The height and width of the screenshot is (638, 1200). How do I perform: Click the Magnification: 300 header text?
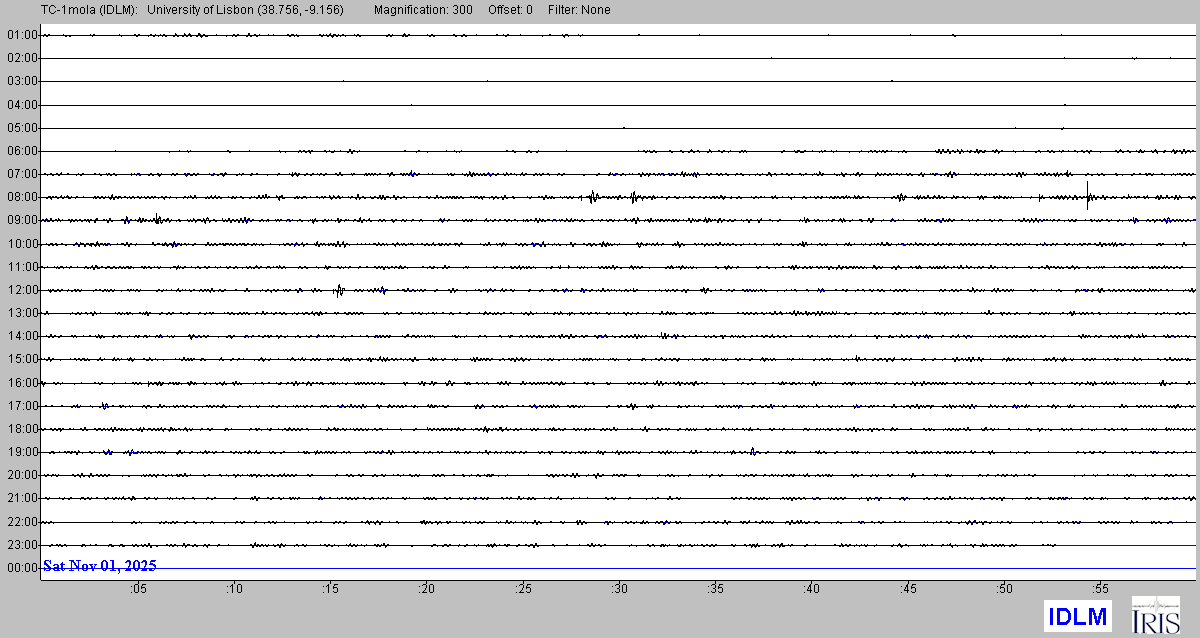tap(423, 10)
